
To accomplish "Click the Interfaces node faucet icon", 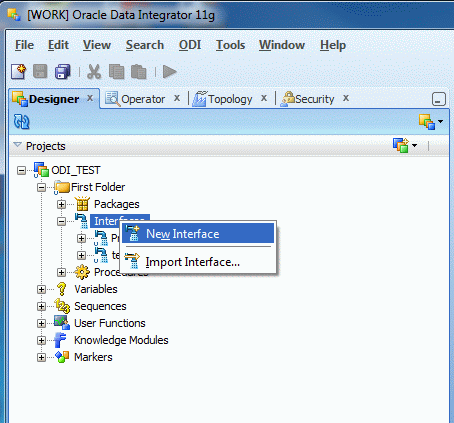I will point(81,221).
